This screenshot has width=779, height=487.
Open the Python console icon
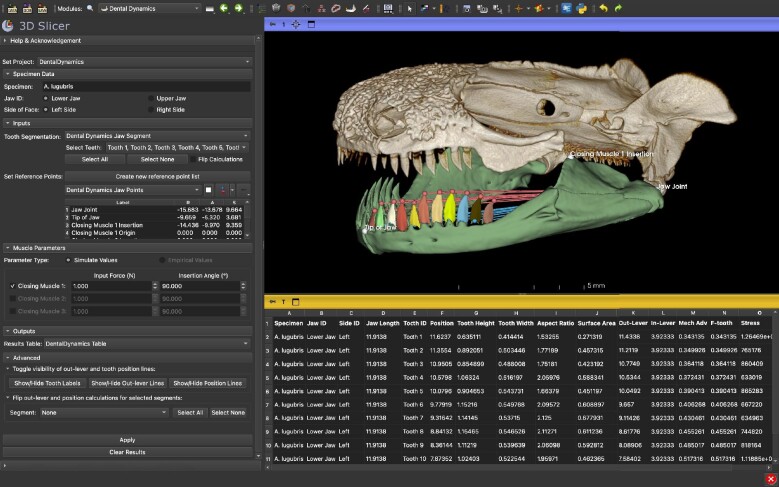pyautogui.click(x=581, y=8)
